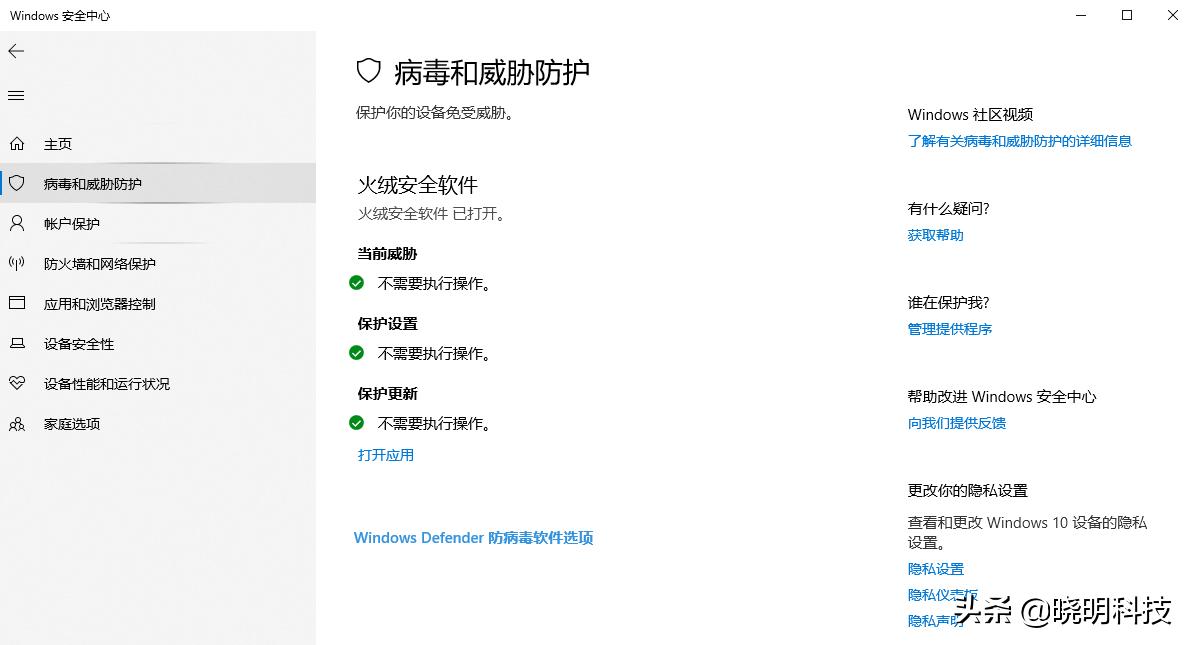Select the 主页 home icon in sidebar
This screenshot has height=645, width=1191.
pos(17,143)
